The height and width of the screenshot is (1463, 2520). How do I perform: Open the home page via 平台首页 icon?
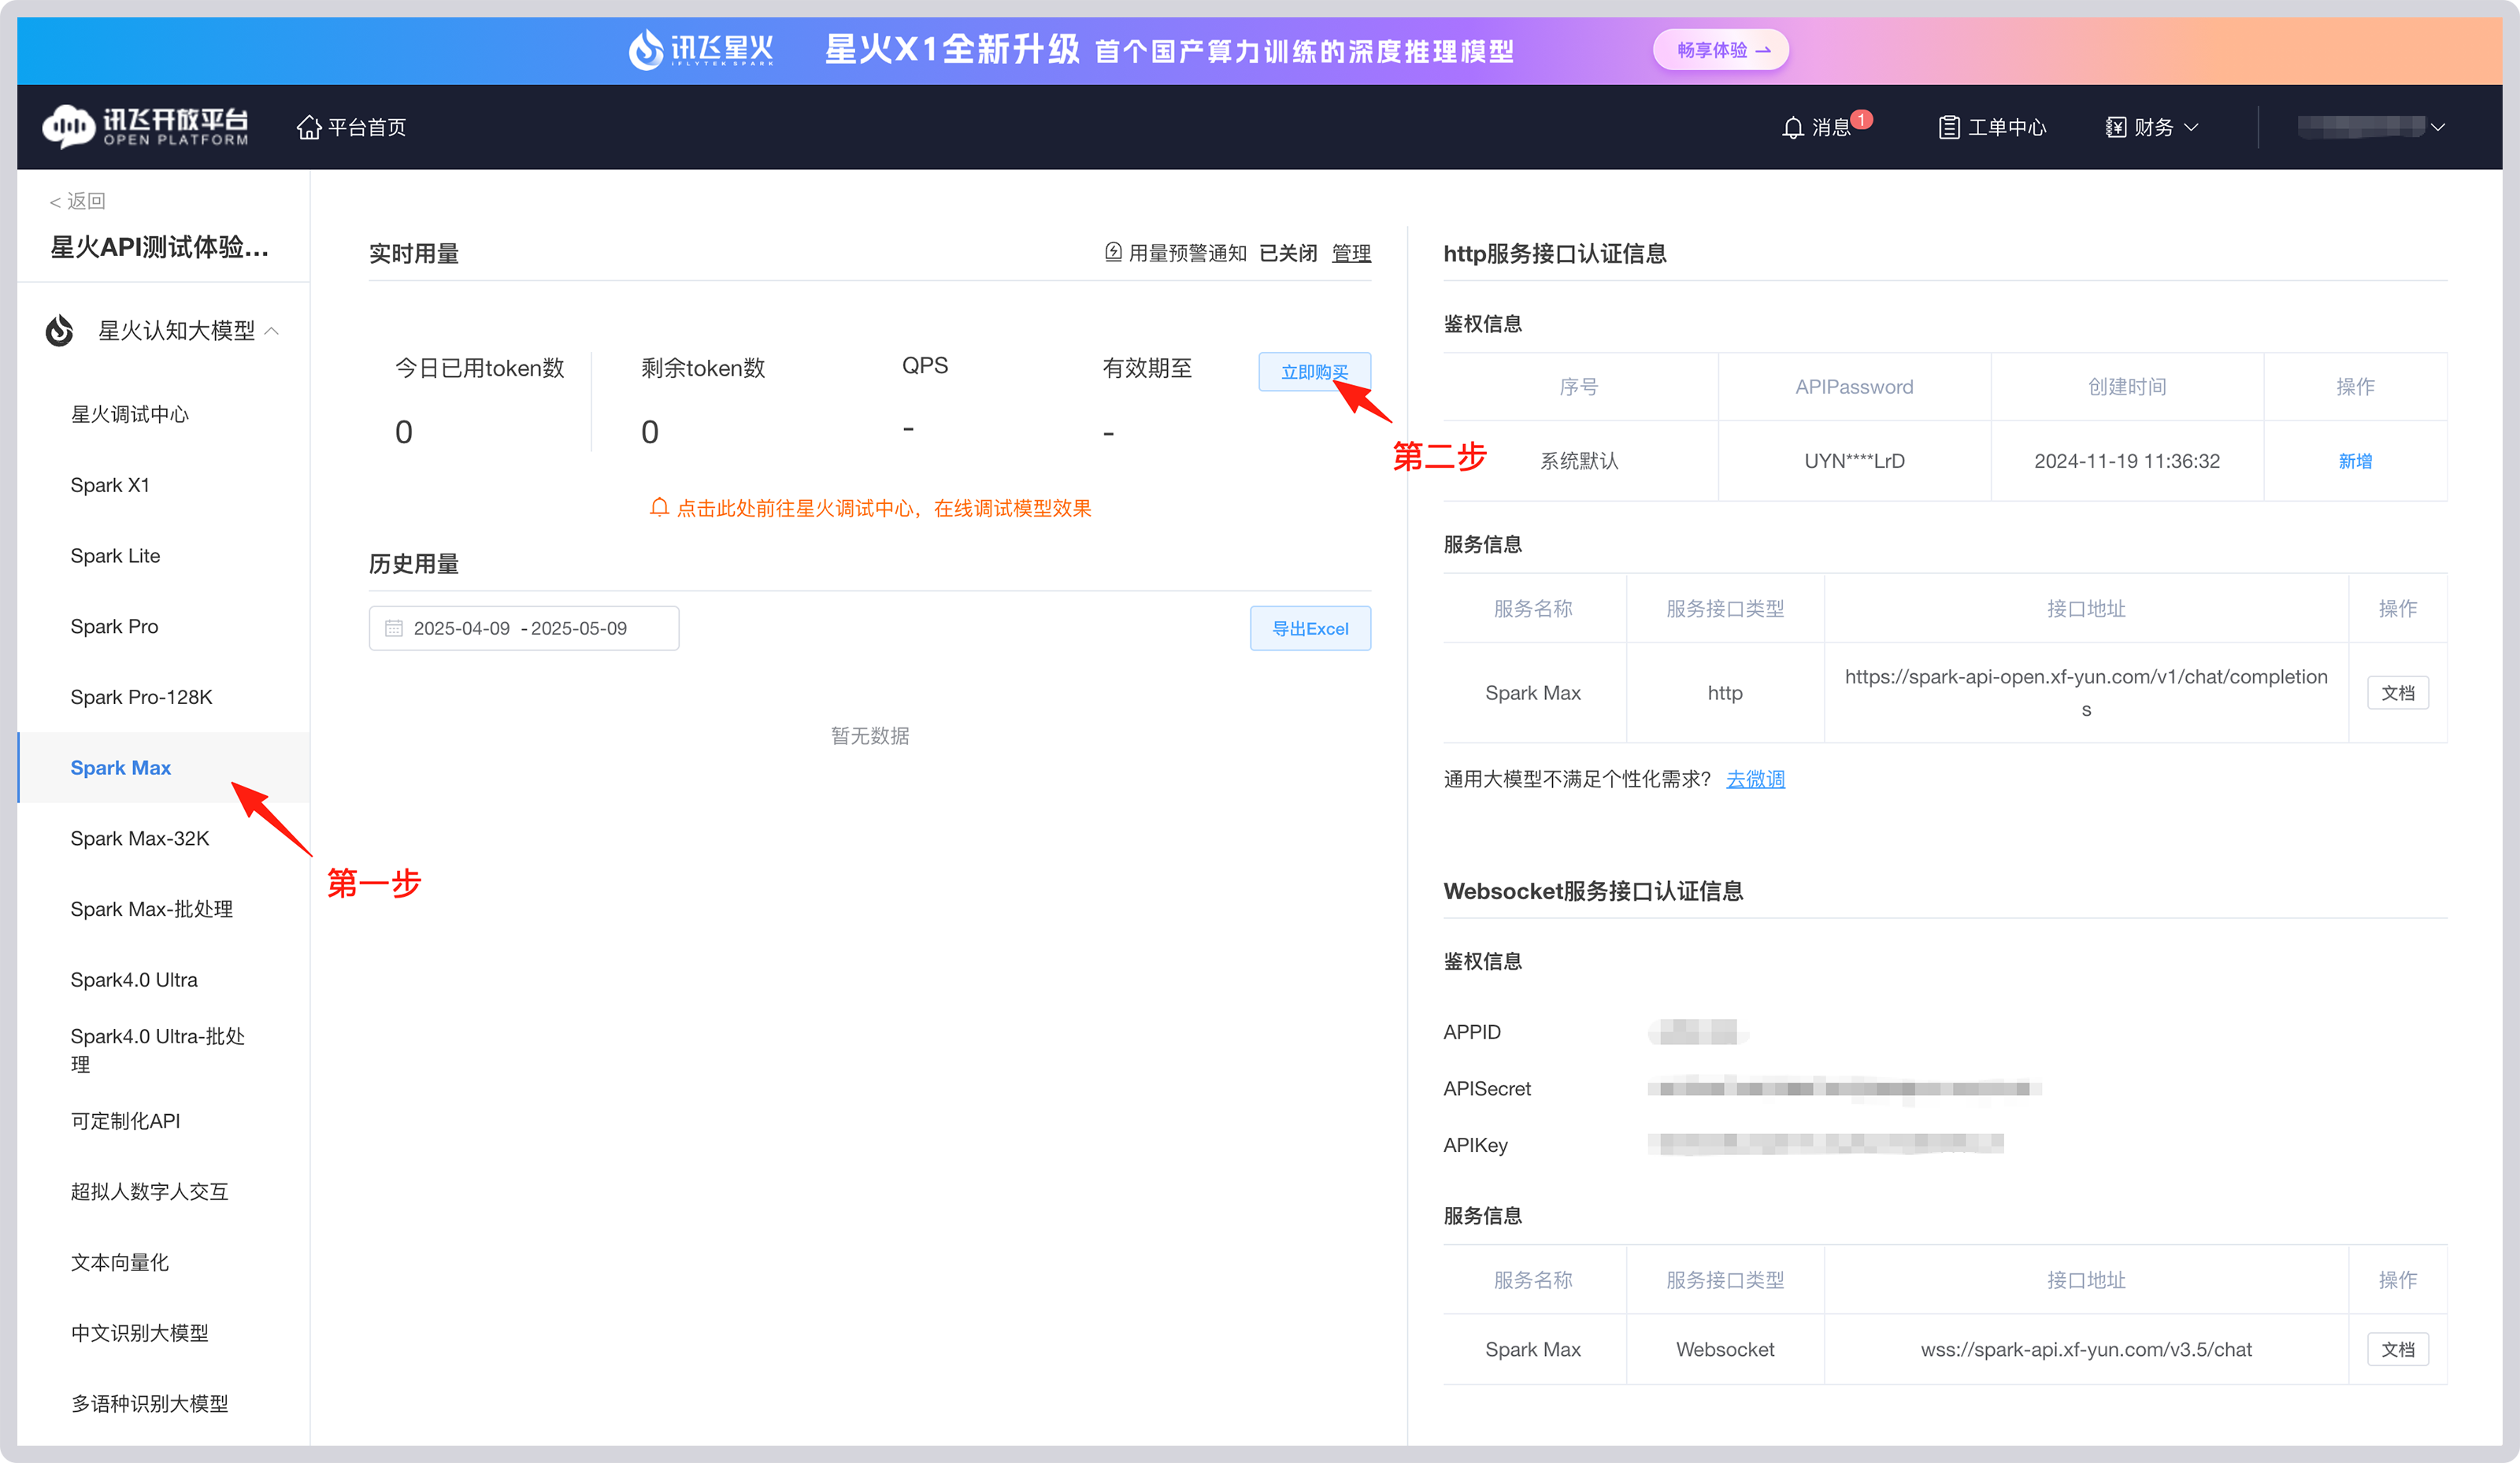click(x=309, y=126)
